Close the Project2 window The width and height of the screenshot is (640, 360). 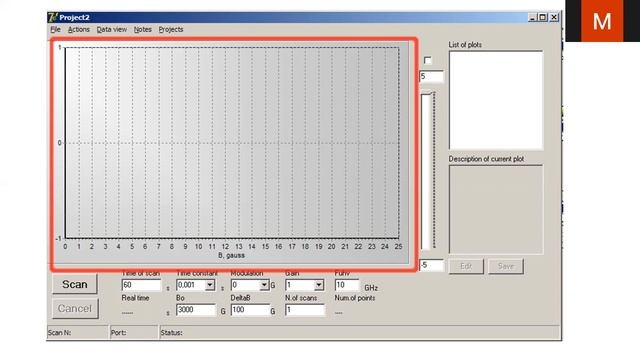tap(554, 17)
